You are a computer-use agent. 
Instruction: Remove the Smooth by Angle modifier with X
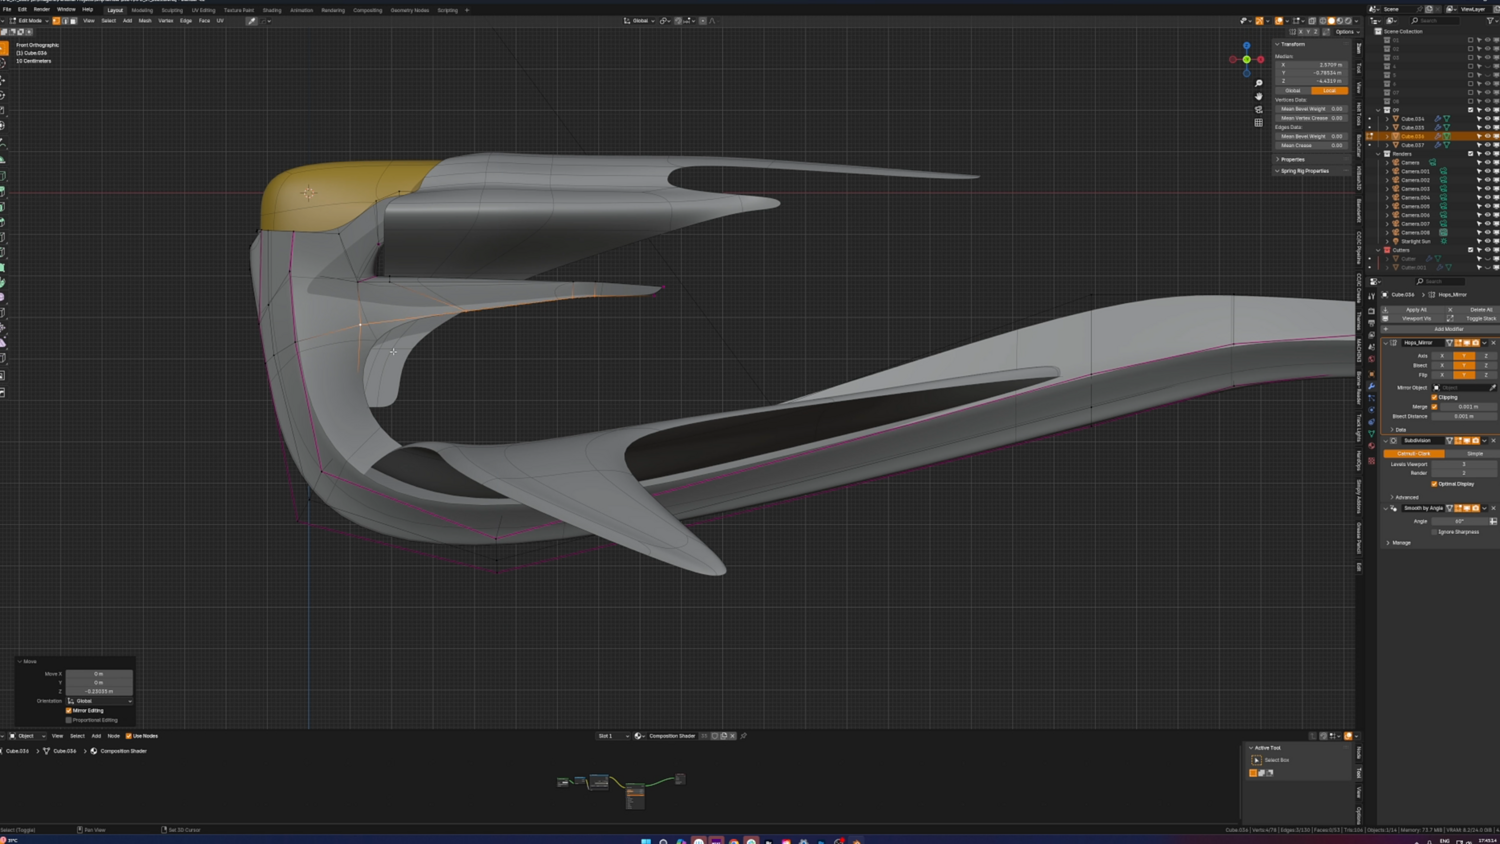(1493, 508)
